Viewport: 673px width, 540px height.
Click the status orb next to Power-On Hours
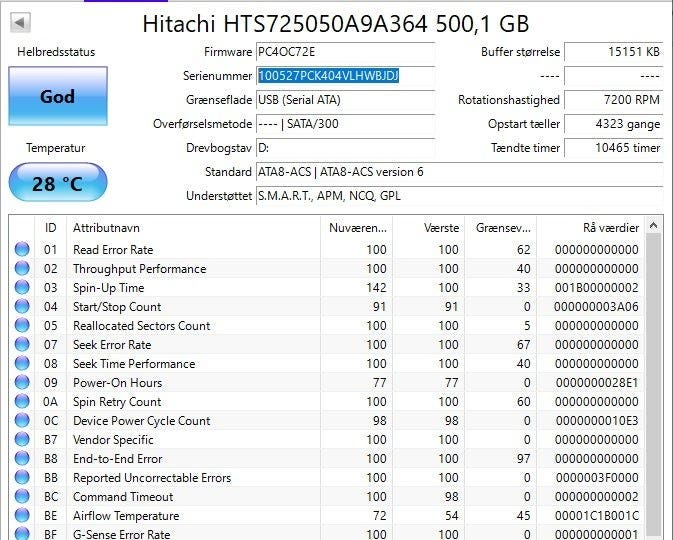coord(22,383)
